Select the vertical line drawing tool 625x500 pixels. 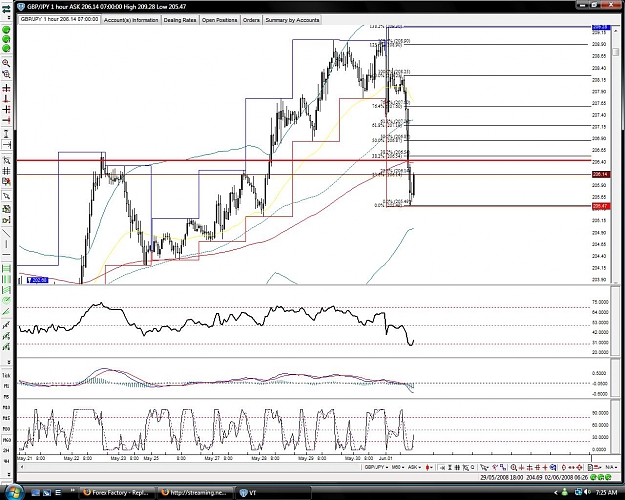(6, 244)
